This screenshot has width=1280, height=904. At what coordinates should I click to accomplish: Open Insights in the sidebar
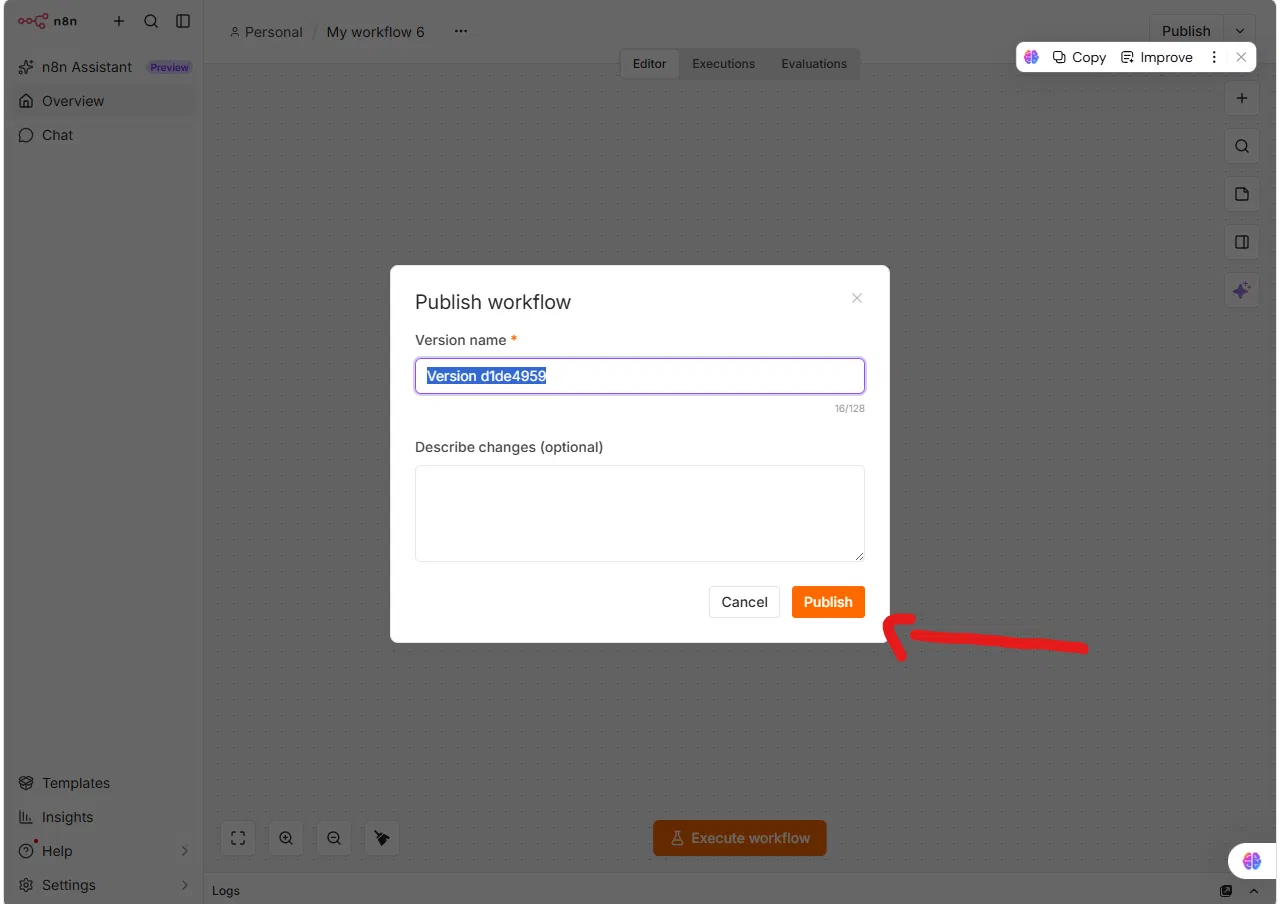[105, 817]
